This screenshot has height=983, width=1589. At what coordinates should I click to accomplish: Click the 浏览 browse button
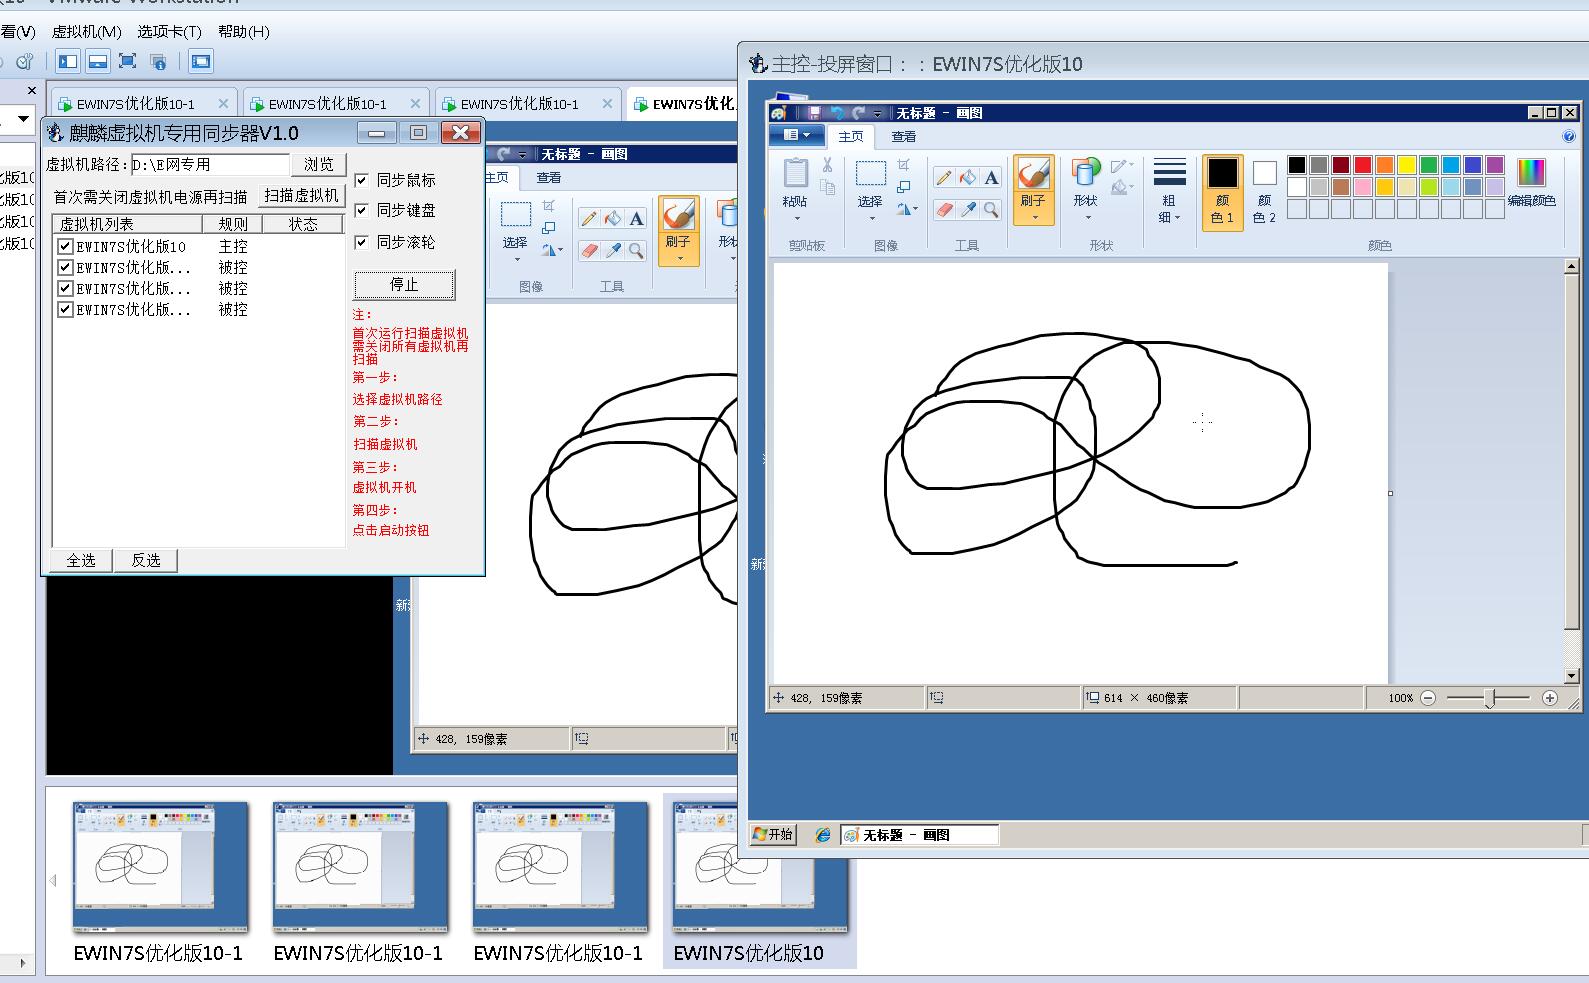click(x=319, y=165)
